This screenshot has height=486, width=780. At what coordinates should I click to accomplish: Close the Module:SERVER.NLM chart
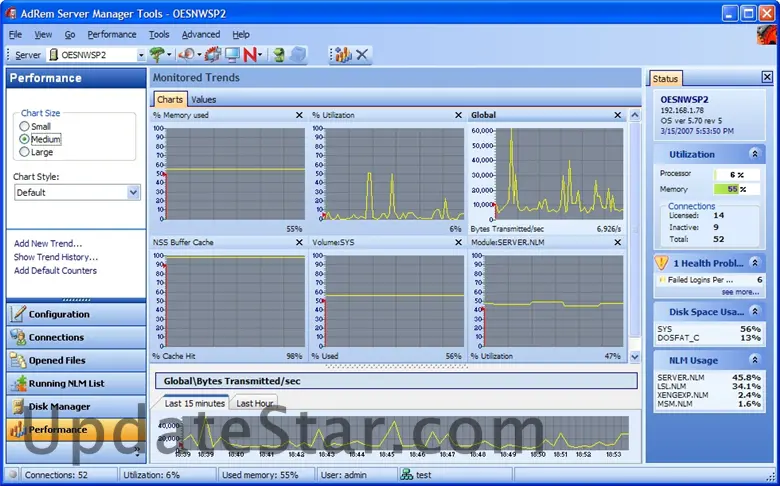tap(617, 242)
